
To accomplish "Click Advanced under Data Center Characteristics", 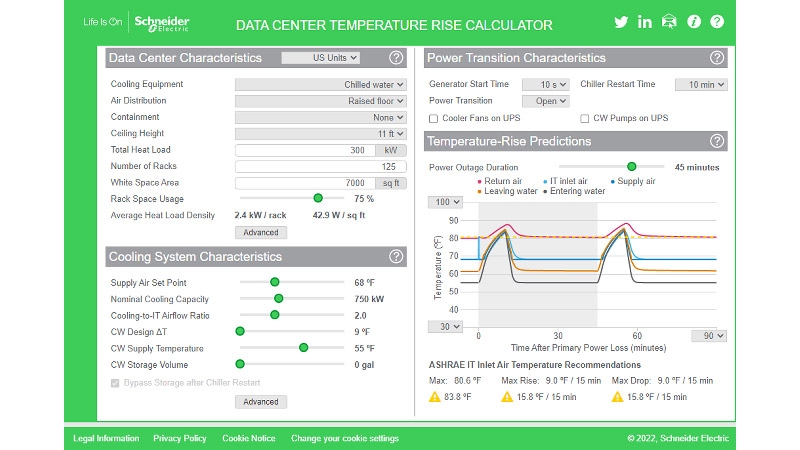I will click(x=261, y=232).
